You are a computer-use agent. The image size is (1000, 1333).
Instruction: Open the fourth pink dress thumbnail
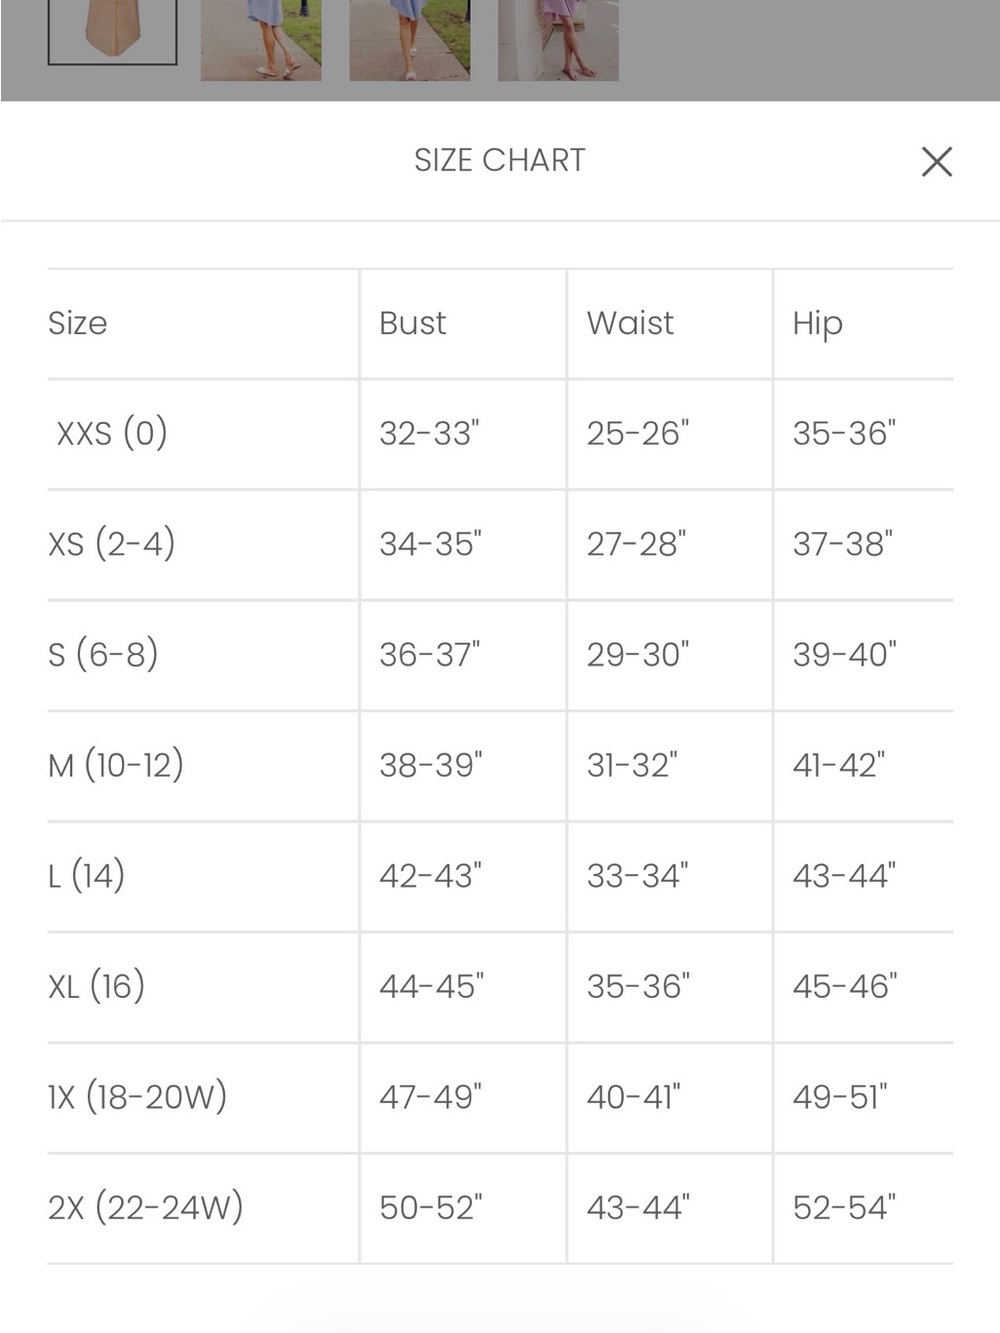(x=558, y=40)
